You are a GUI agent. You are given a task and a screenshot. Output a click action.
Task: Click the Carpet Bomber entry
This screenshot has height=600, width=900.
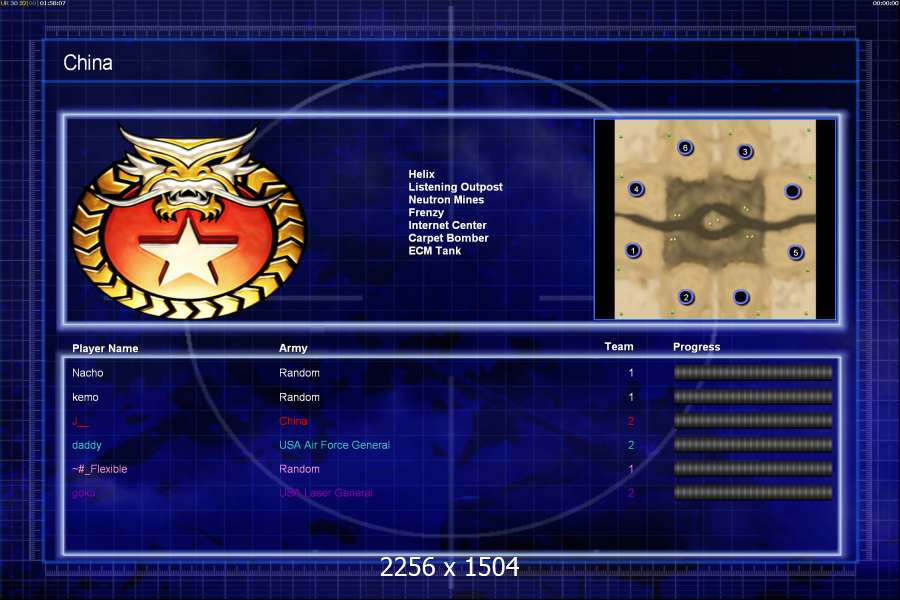click(x=448, y=238)
